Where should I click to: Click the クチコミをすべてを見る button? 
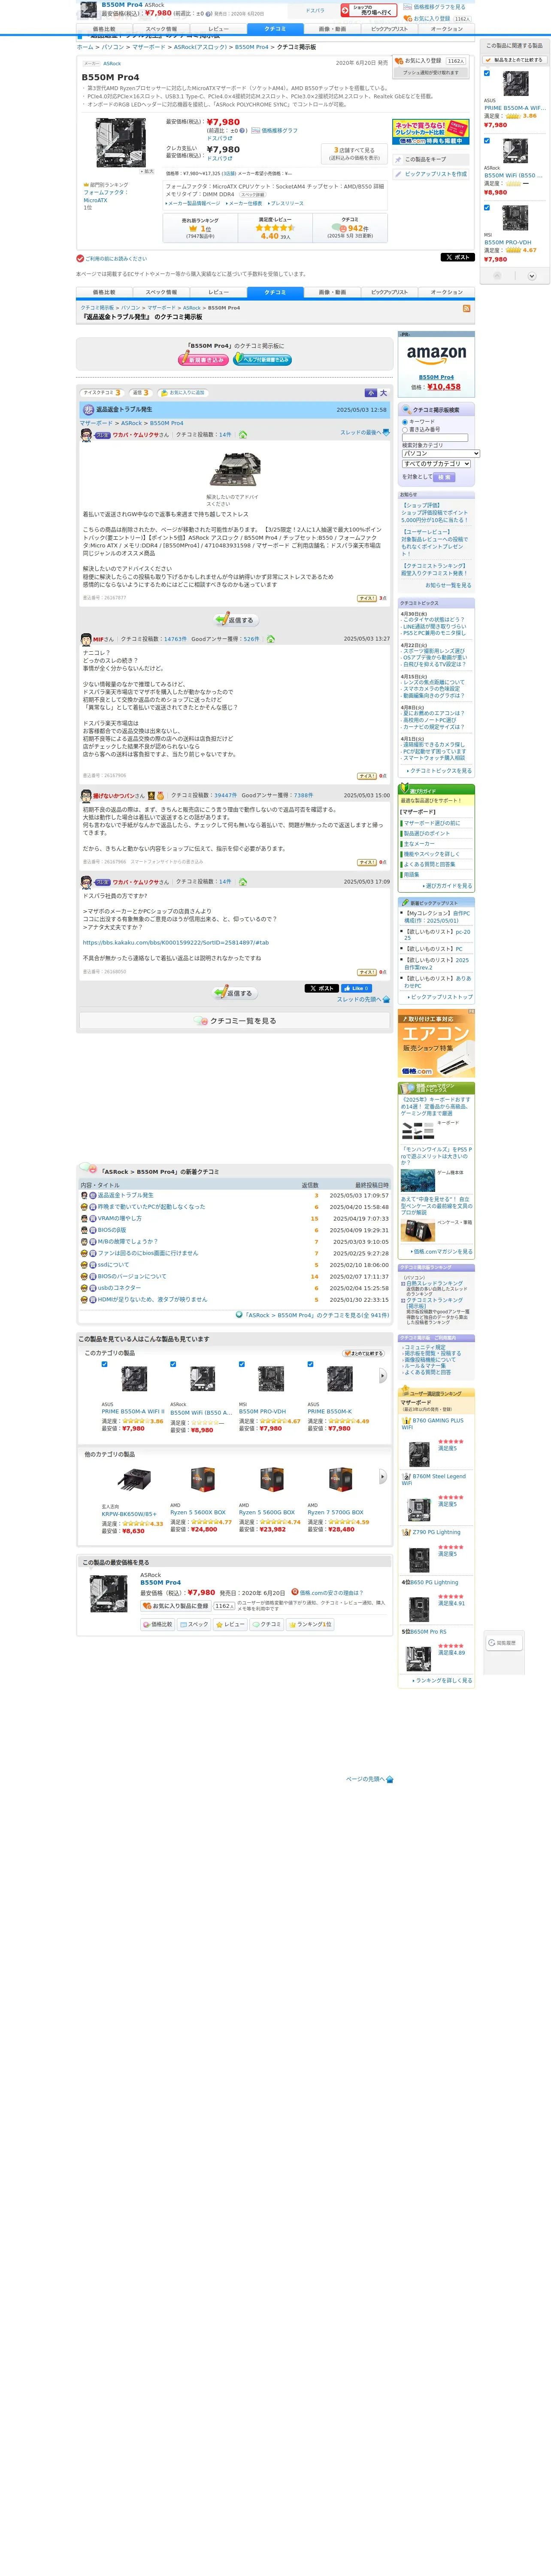coord(236,1021)
